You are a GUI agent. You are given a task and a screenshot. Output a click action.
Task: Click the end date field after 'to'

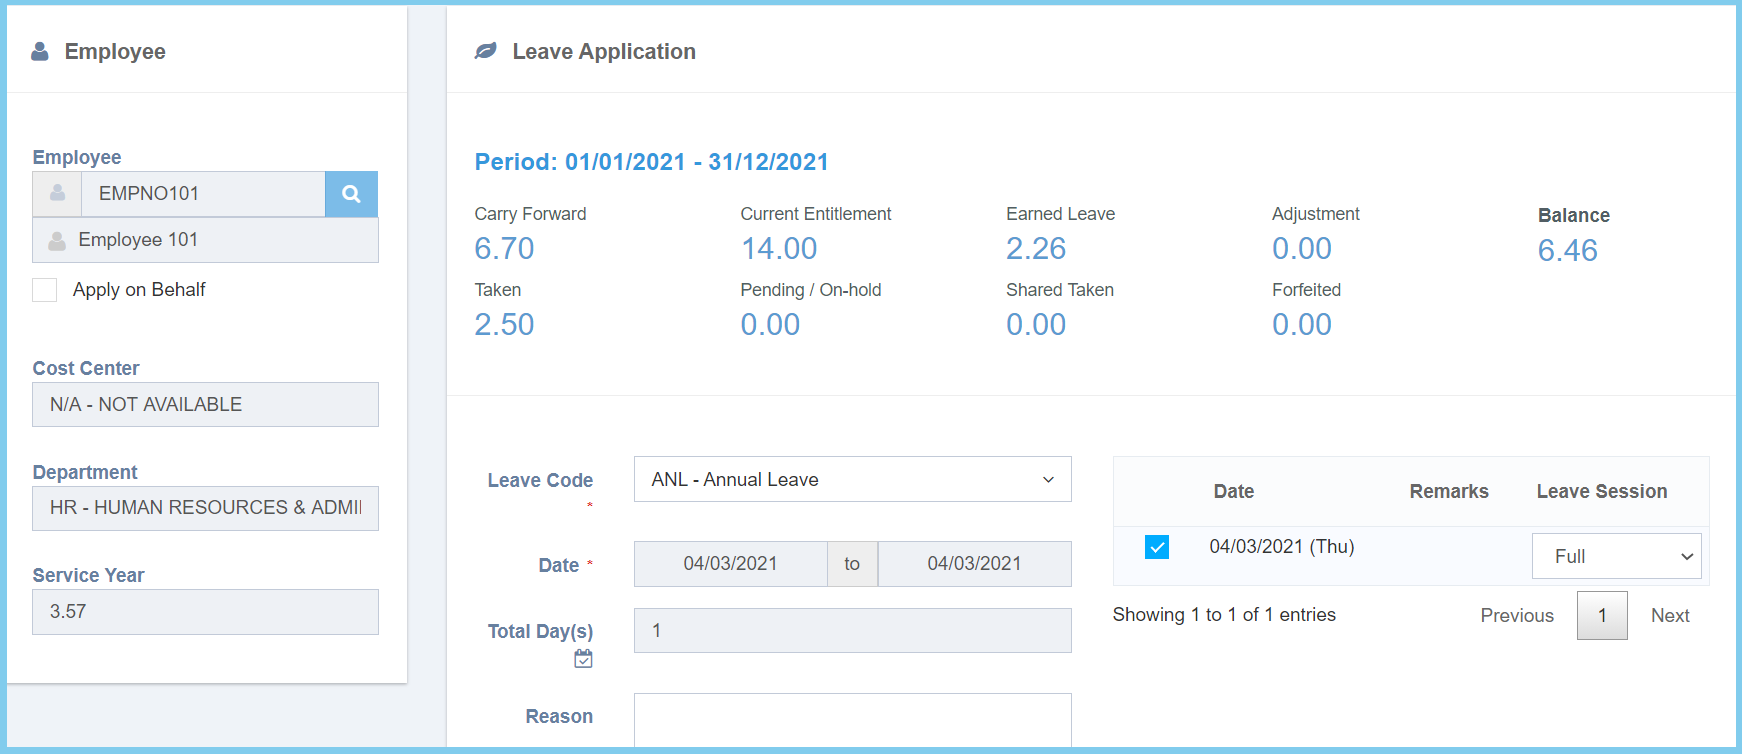(x=974, y=564)
